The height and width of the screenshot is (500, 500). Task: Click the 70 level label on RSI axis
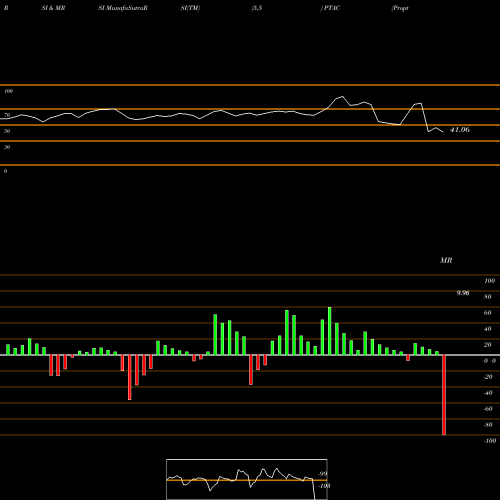pos(7,115)
